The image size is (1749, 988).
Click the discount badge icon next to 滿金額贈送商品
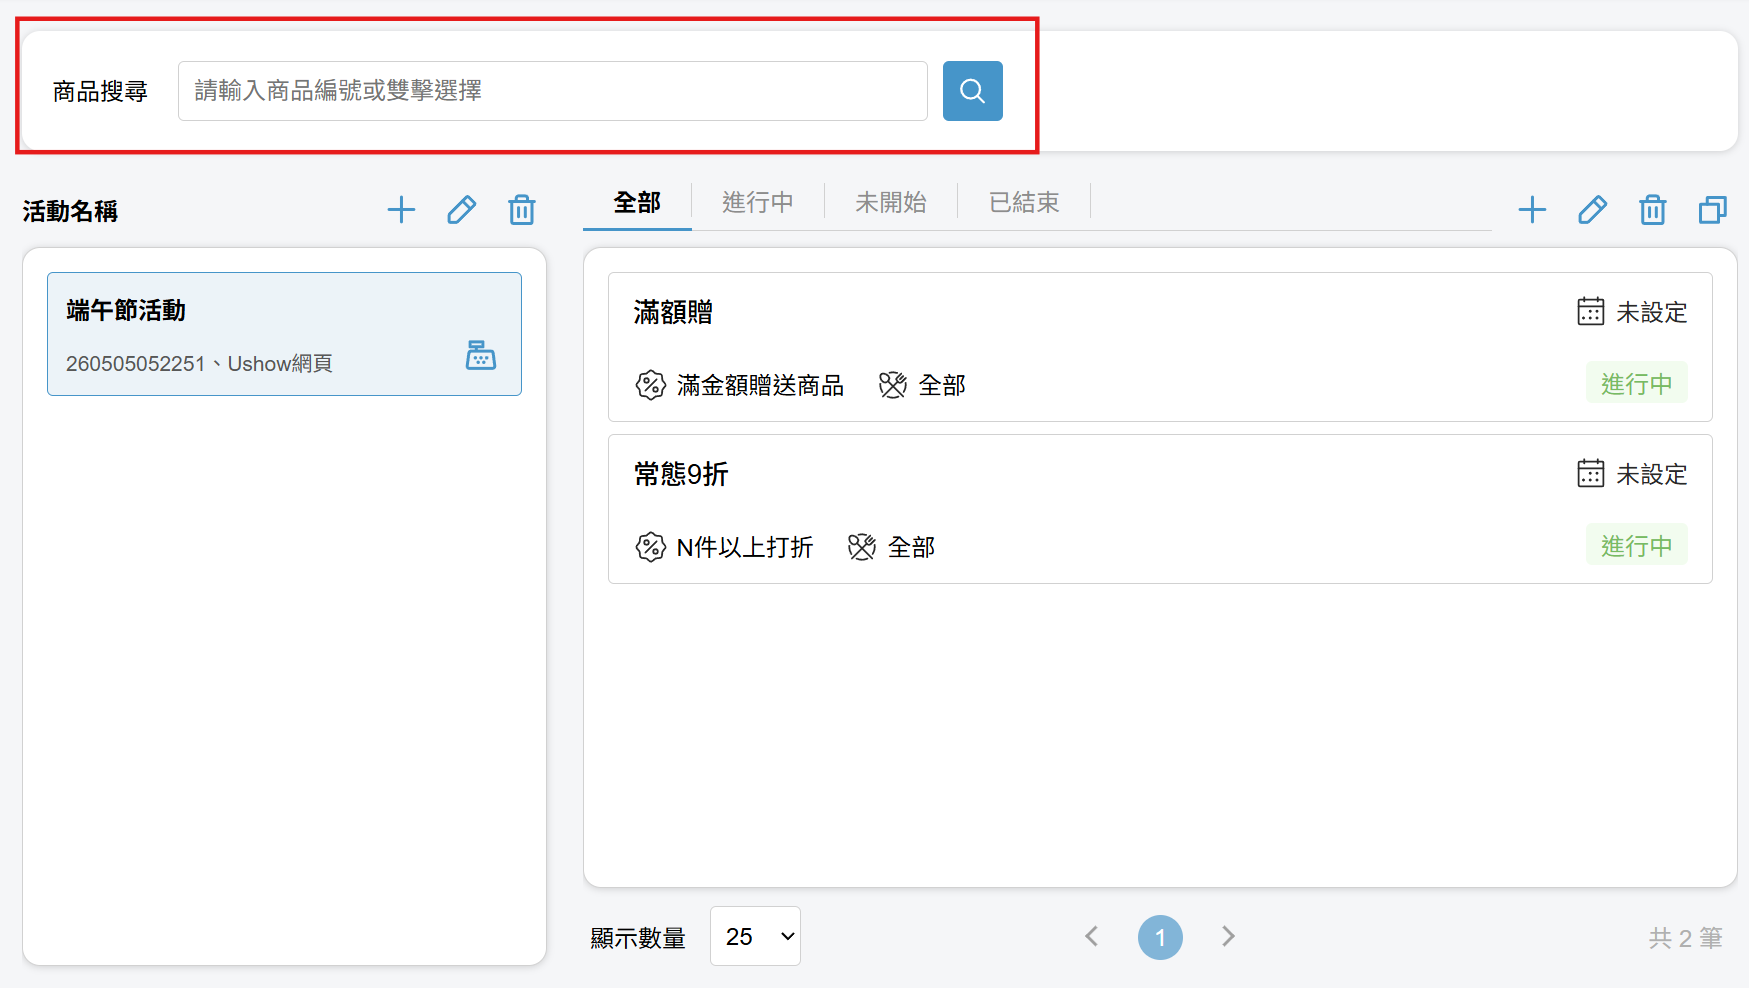pyautogui.click(x=650, y=385)
